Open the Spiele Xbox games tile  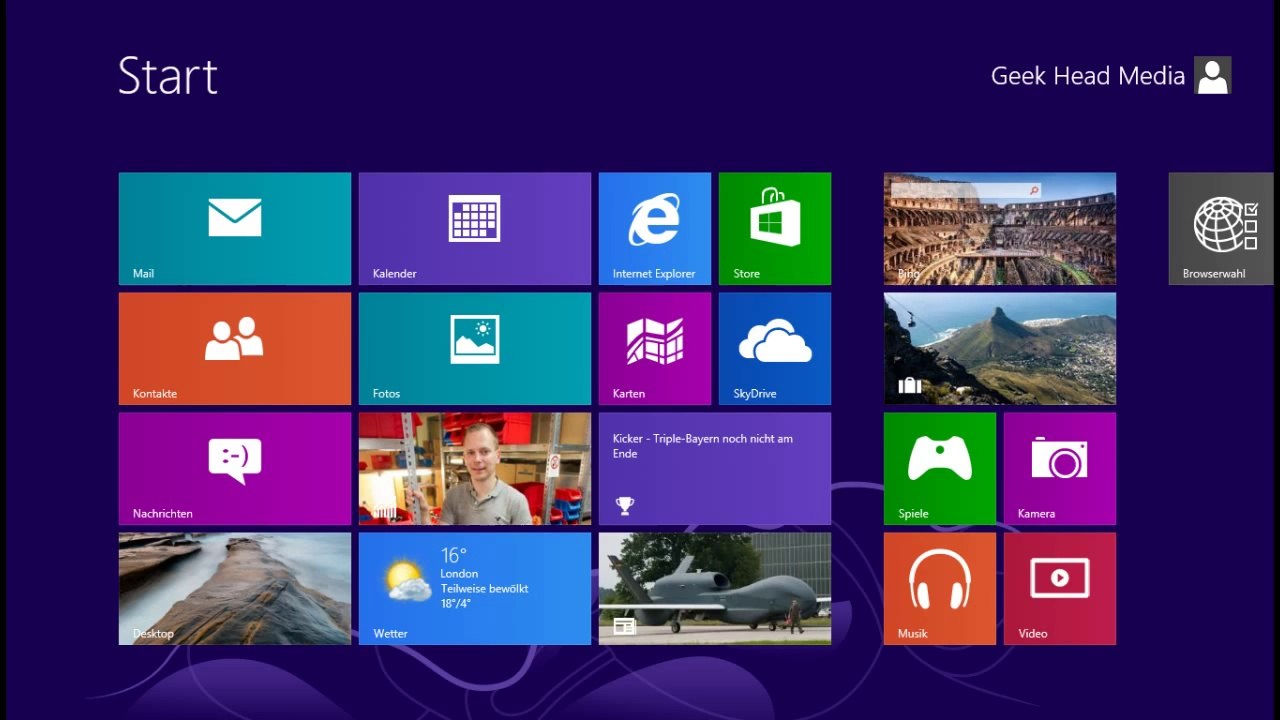[x=940, y=469]
